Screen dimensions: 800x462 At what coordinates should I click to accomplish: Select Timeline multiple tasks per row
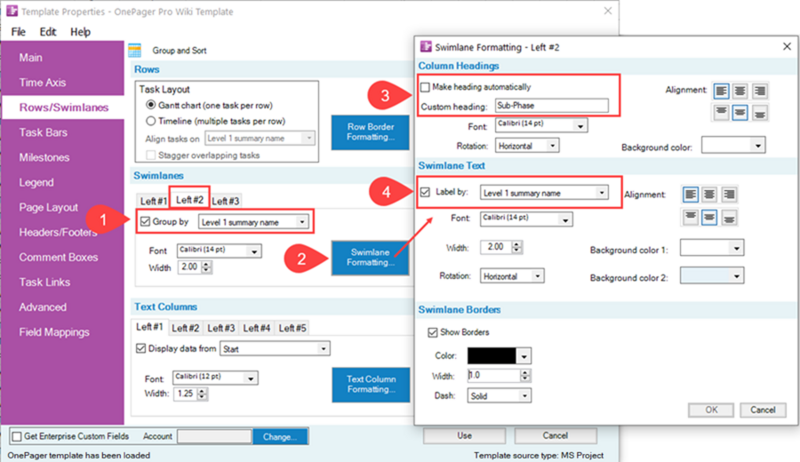tap(151, 121)
